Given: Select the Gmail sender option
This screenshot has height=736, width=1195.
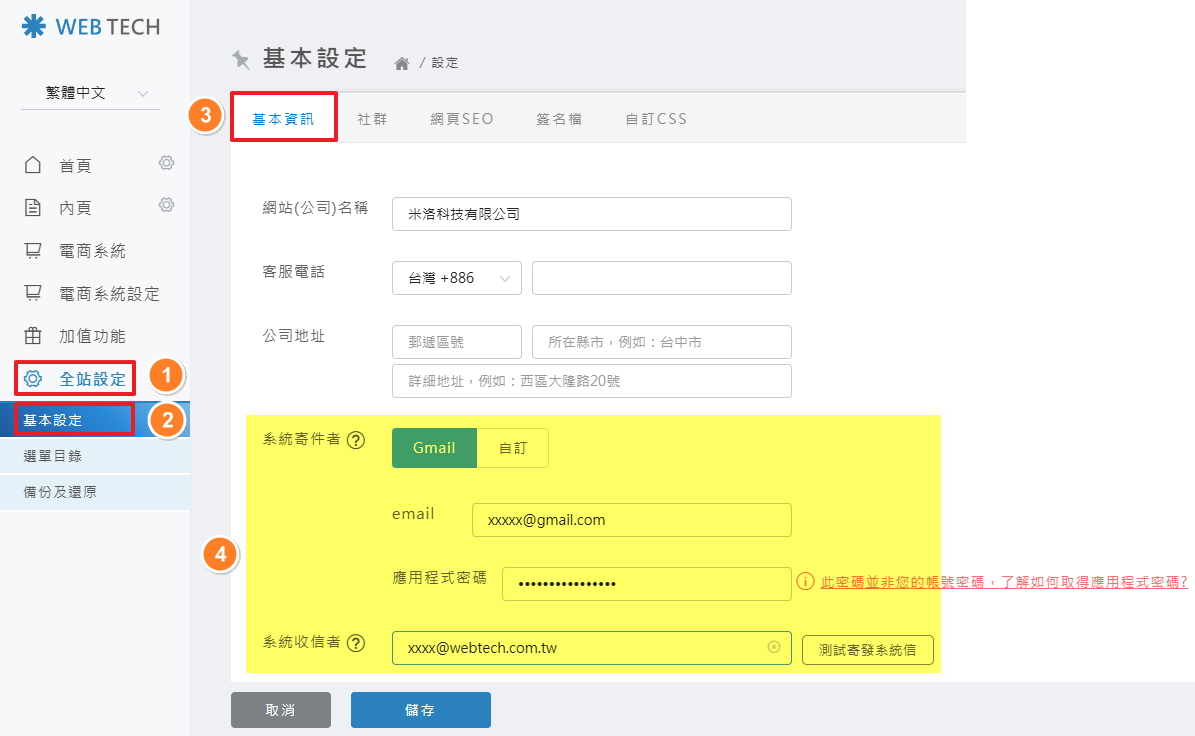Looking at the screenshot, I should pos(434,448).
